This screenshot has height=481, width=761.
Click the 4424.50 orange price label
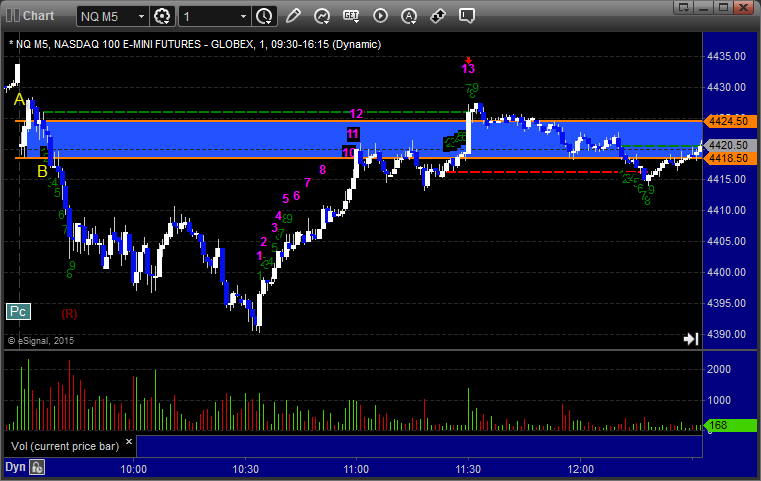pos(730,121)
